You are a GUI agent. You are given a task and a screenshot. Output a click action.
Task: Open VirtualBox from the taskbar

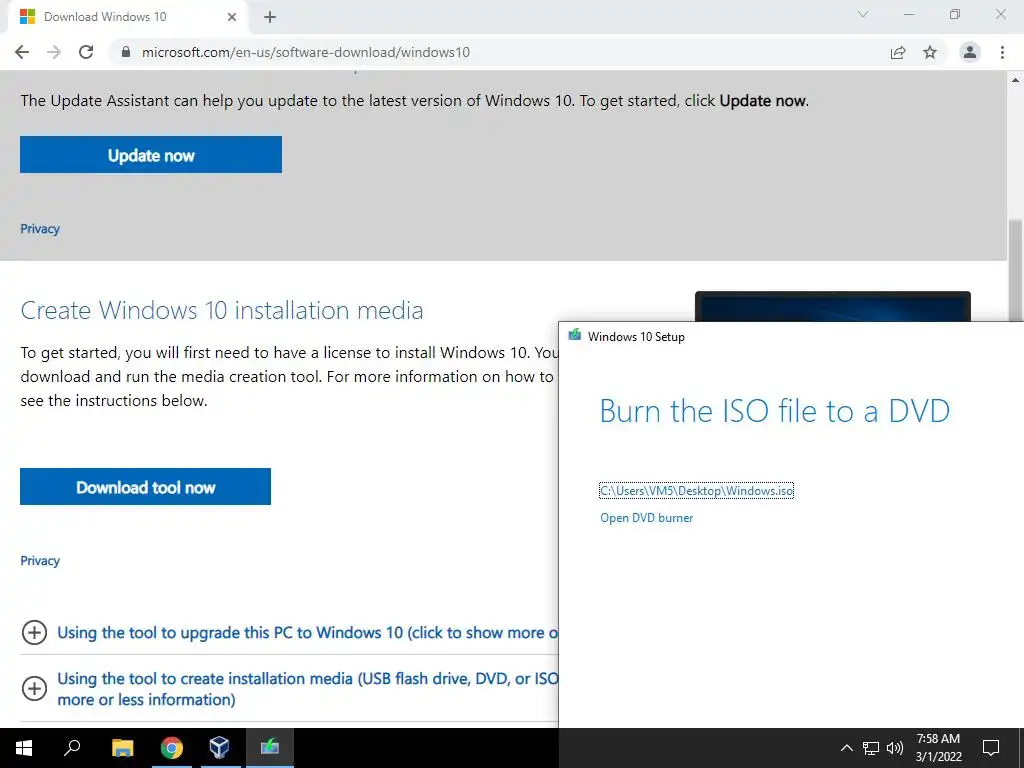(x=220, y=747)
